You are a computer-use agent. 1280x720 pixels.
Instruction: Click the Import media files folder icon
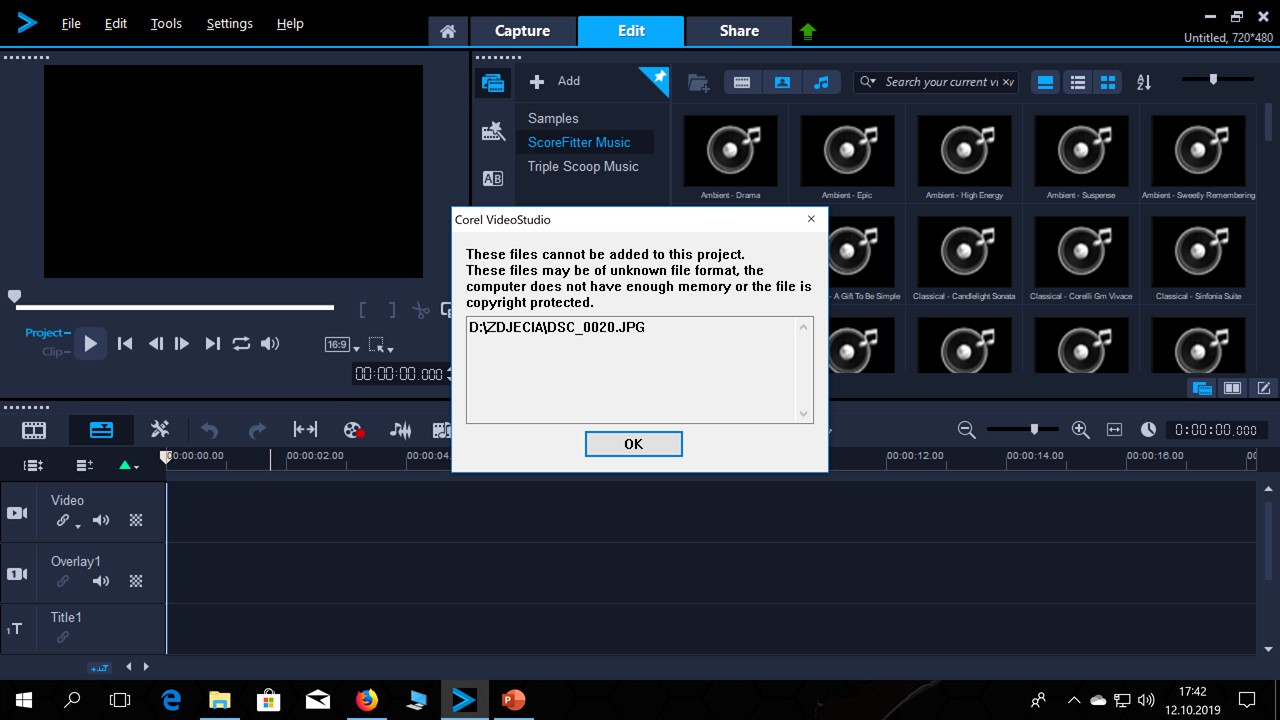698,83
